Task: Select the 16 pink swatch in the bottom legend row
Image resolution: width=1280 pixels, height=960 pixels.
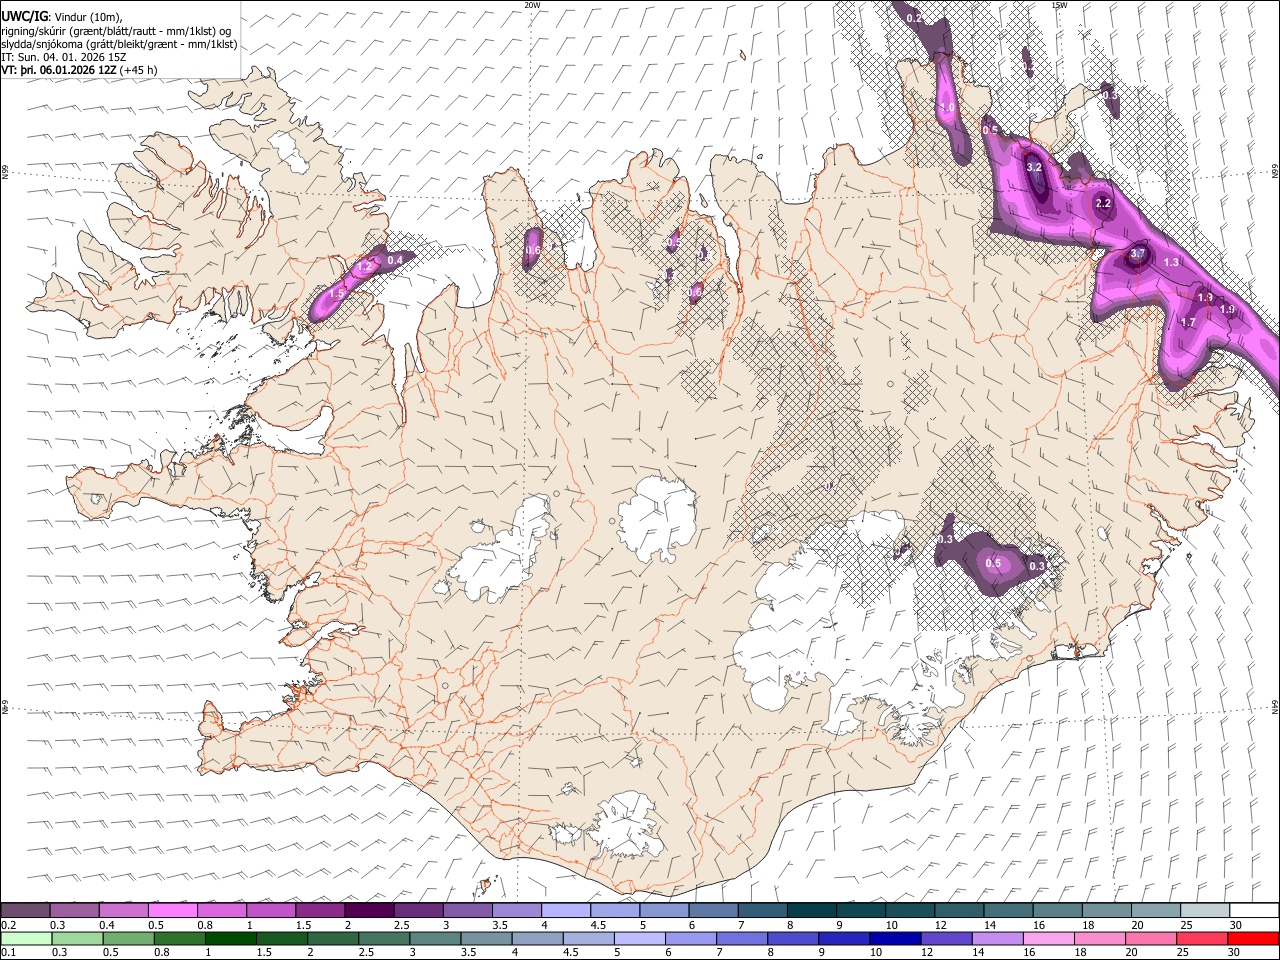Action: [1048, 938]
